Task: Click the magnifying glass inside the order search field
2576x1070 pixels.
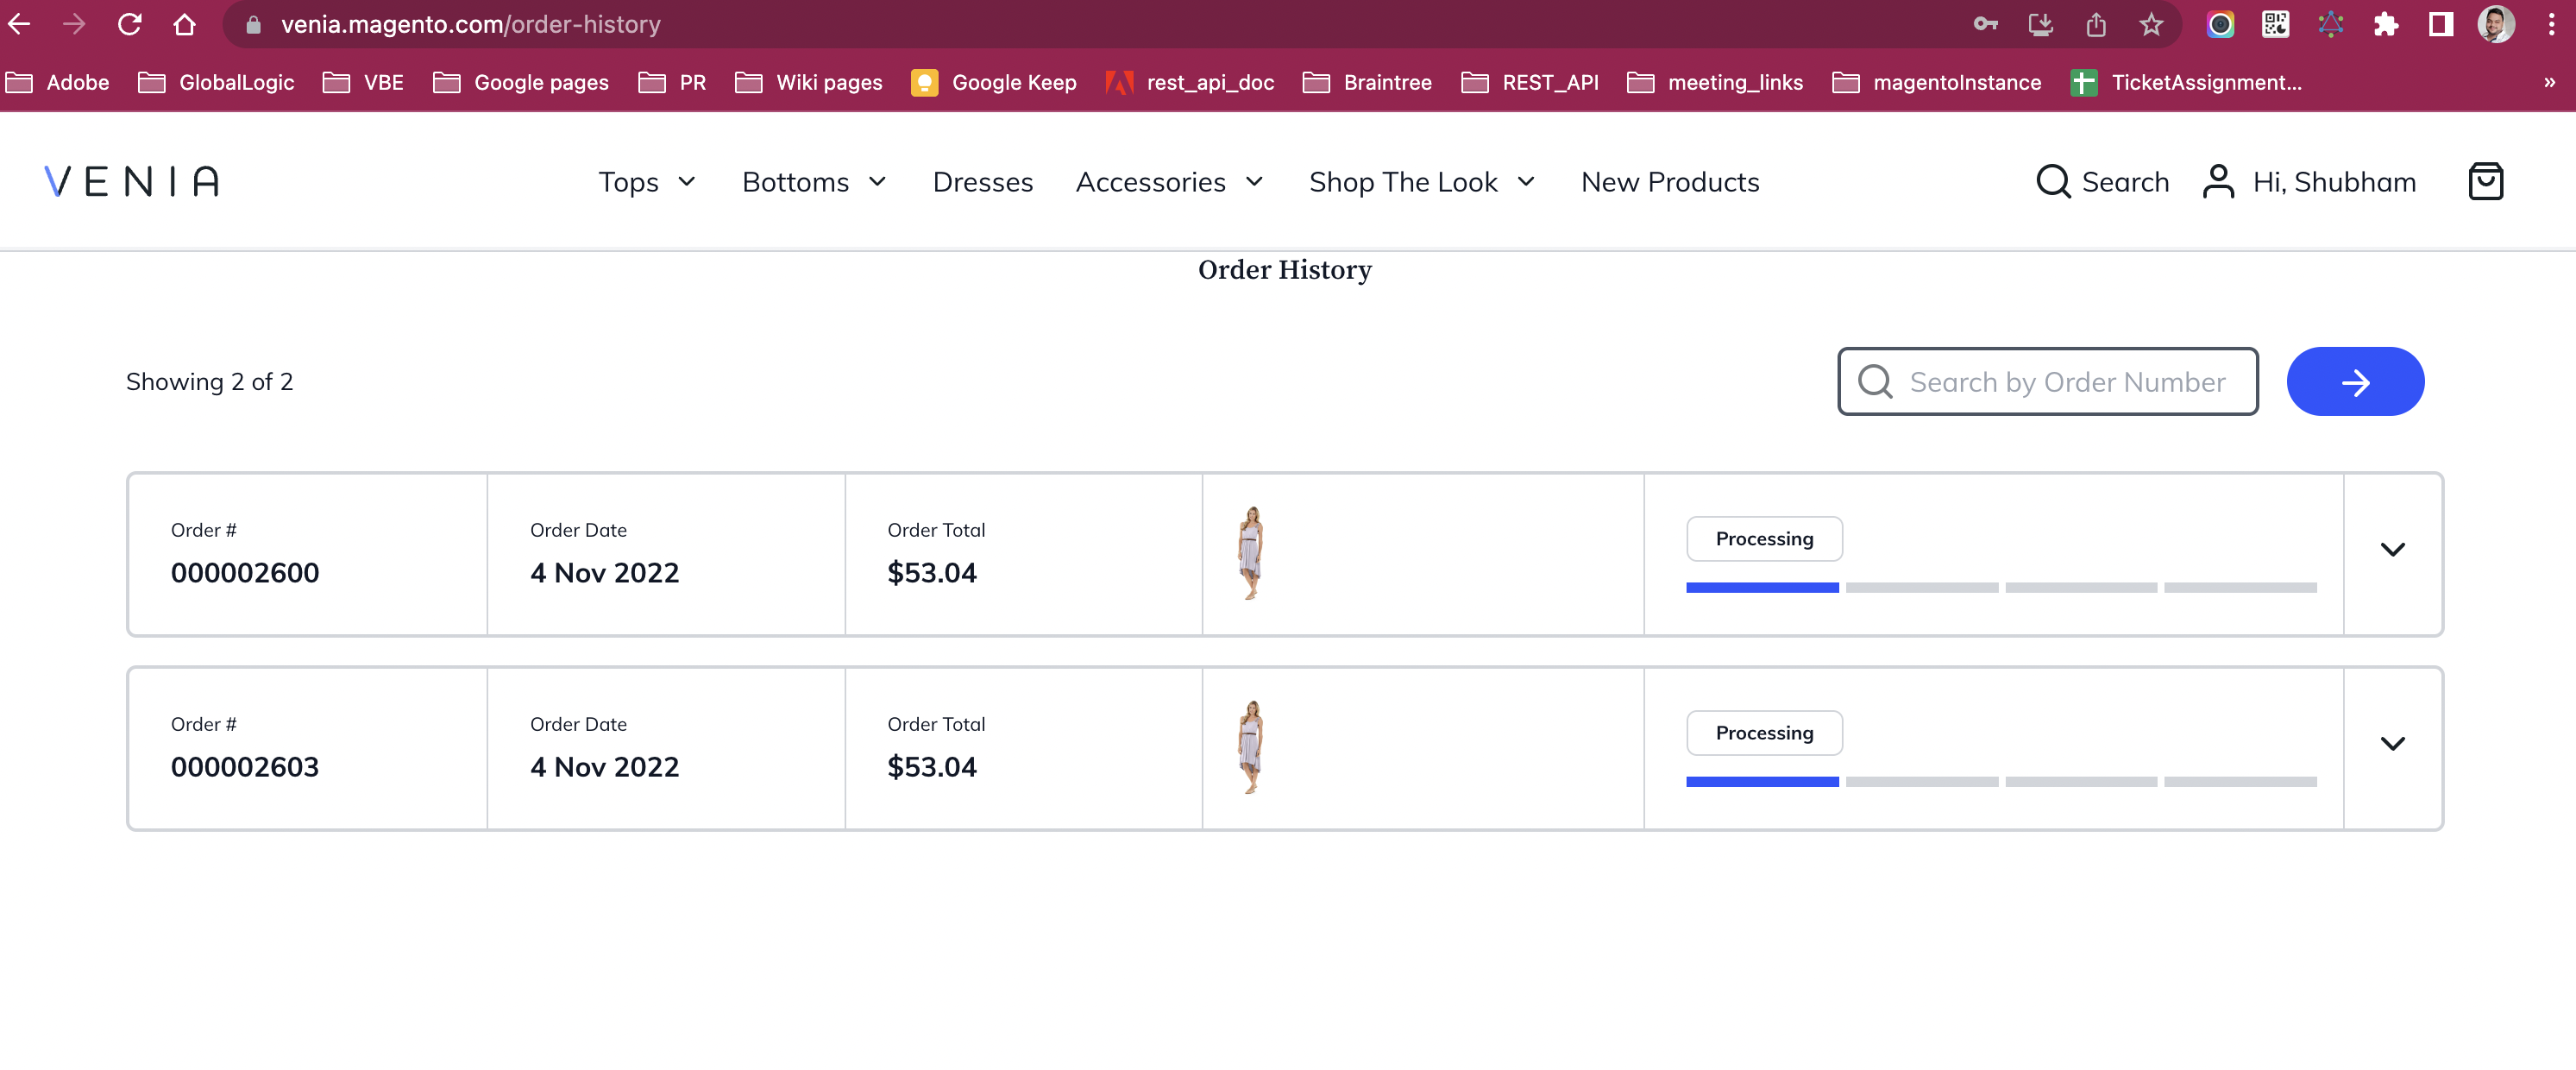Action: 1875,381
